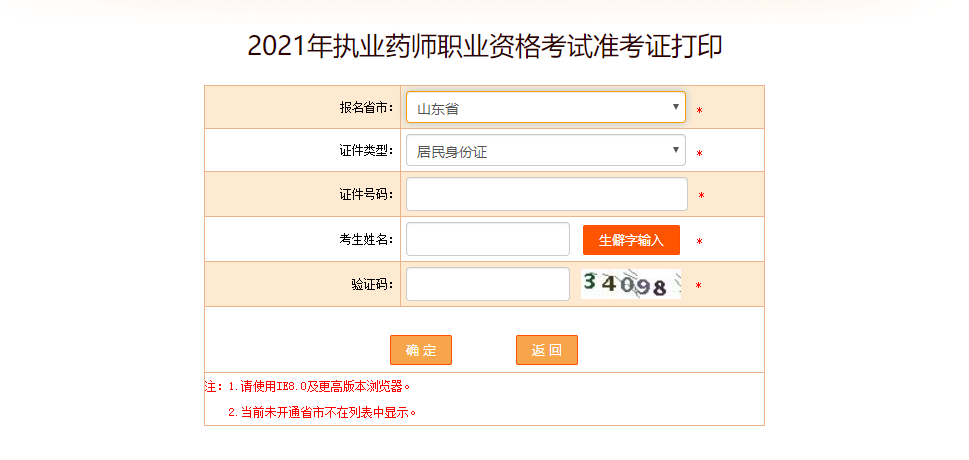Click the 2021年执业药师 page title
This screenshot has height=460, width=969.
[x=485, y=47]
